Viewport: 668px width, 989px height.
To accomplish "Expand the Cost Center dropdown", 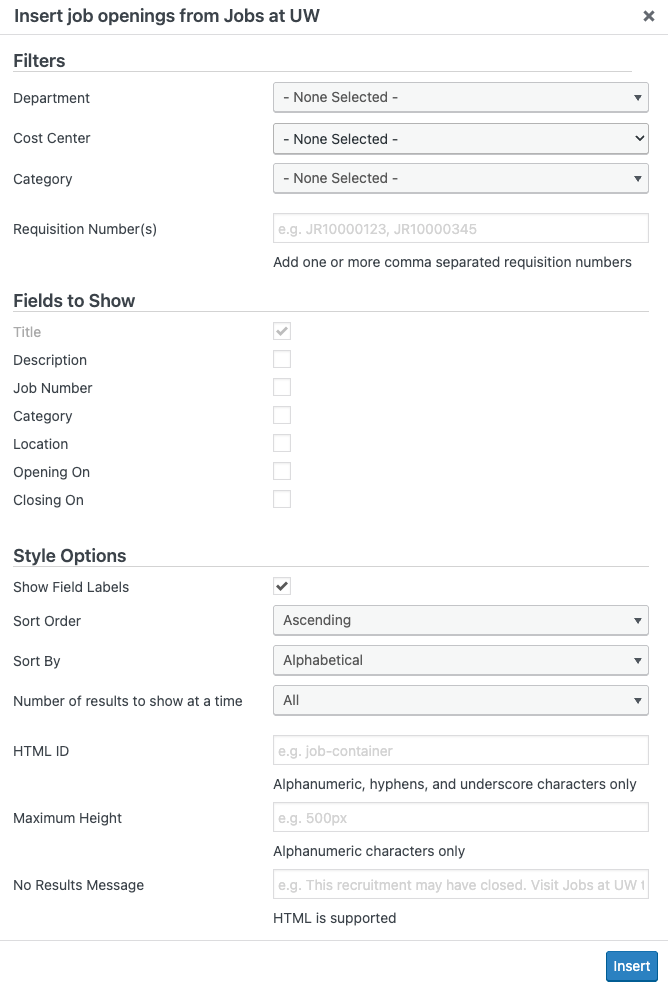I will click(x=460, y=139).
